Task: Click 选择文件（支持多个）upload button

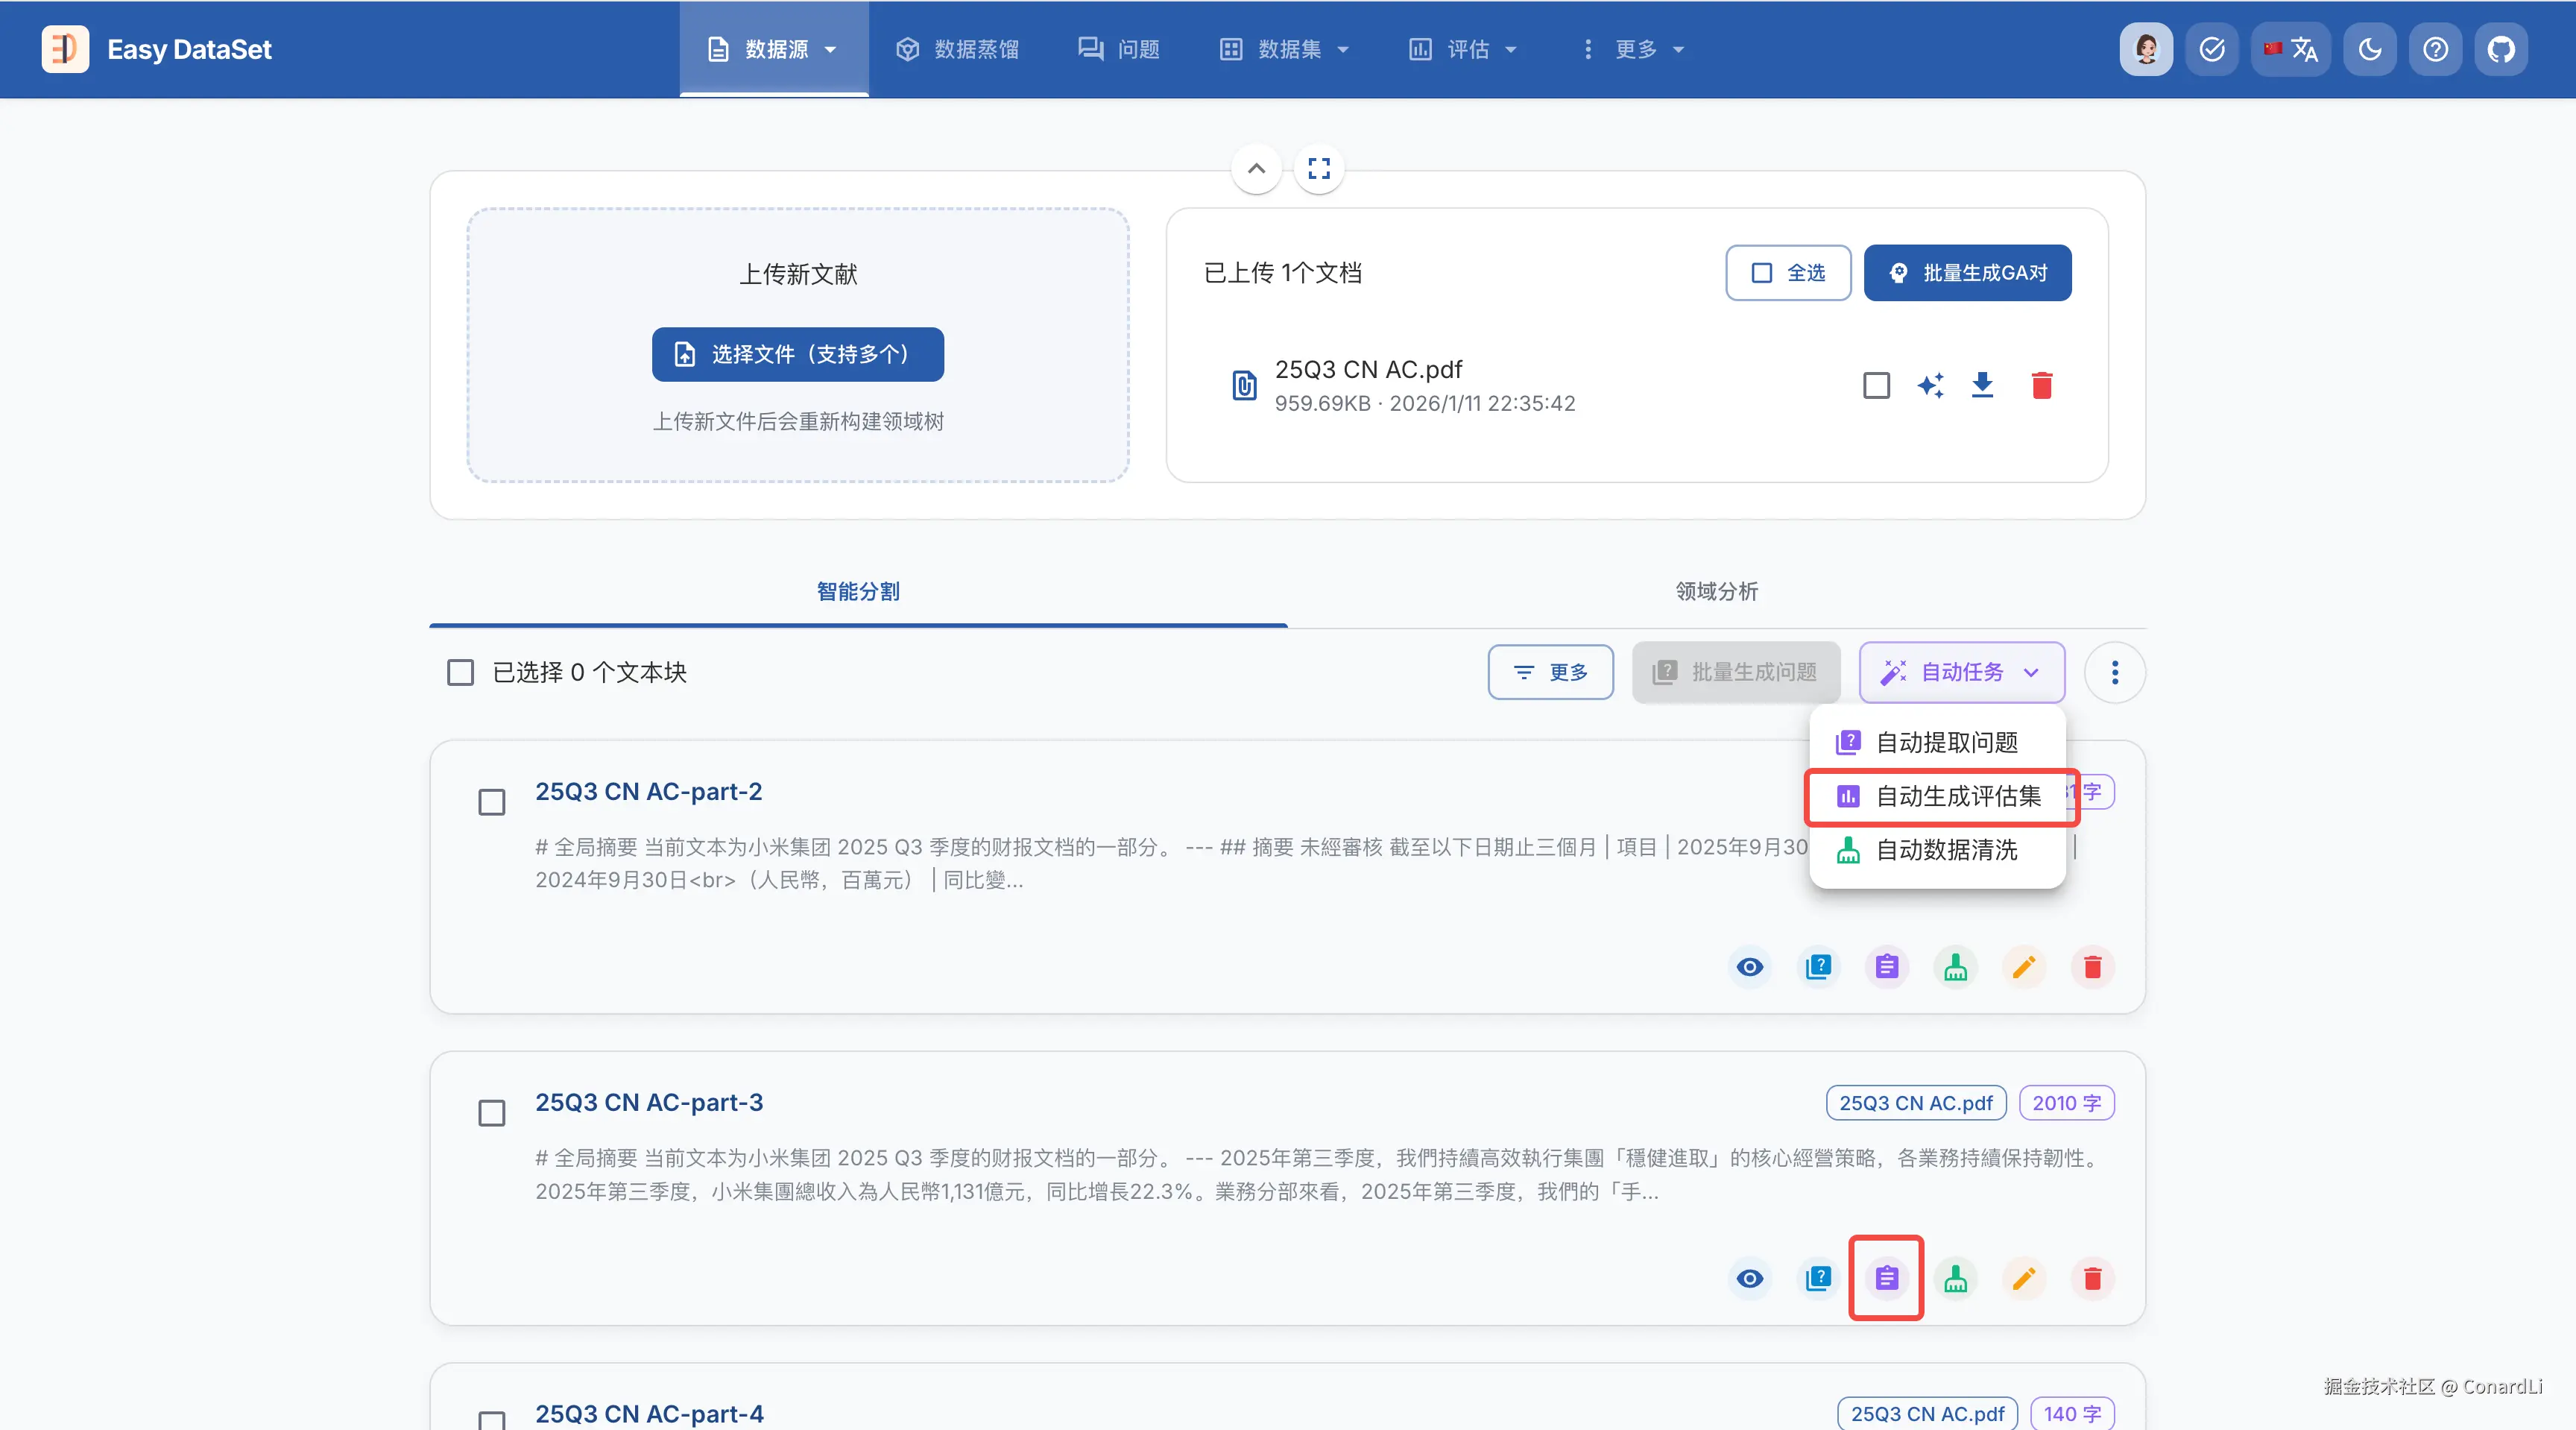Action: (797, 354)
